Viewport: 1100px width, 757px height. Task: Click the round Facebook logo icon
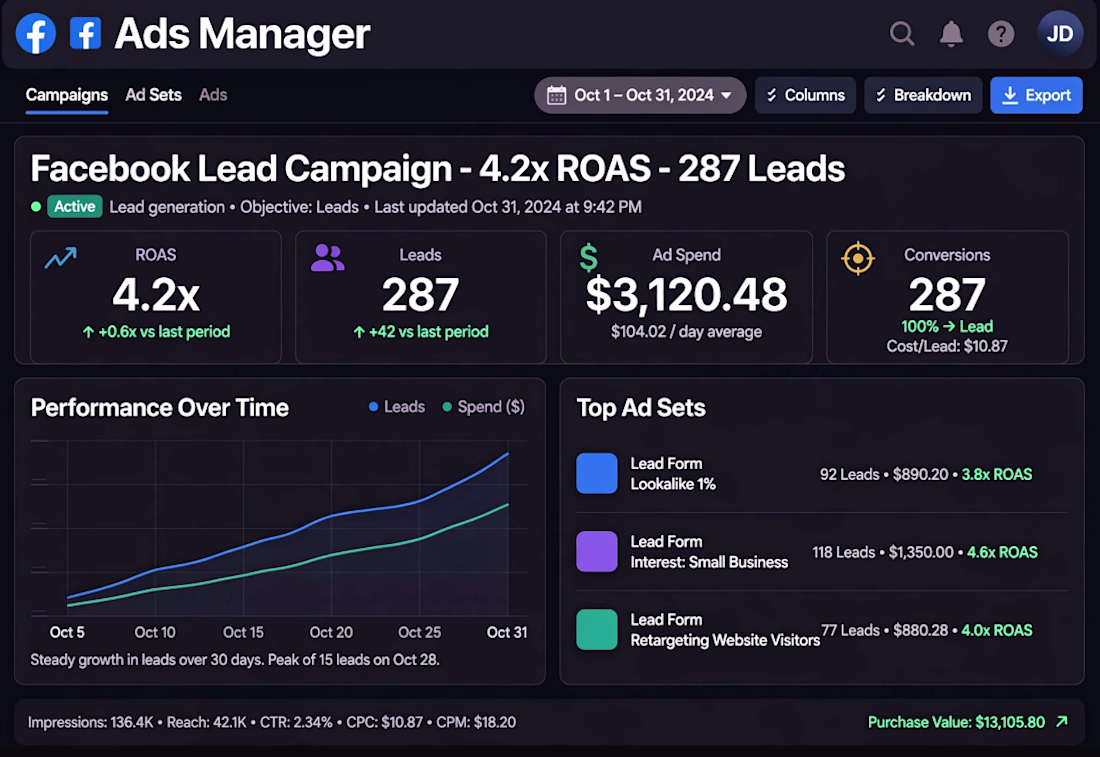tap(36, 33)
